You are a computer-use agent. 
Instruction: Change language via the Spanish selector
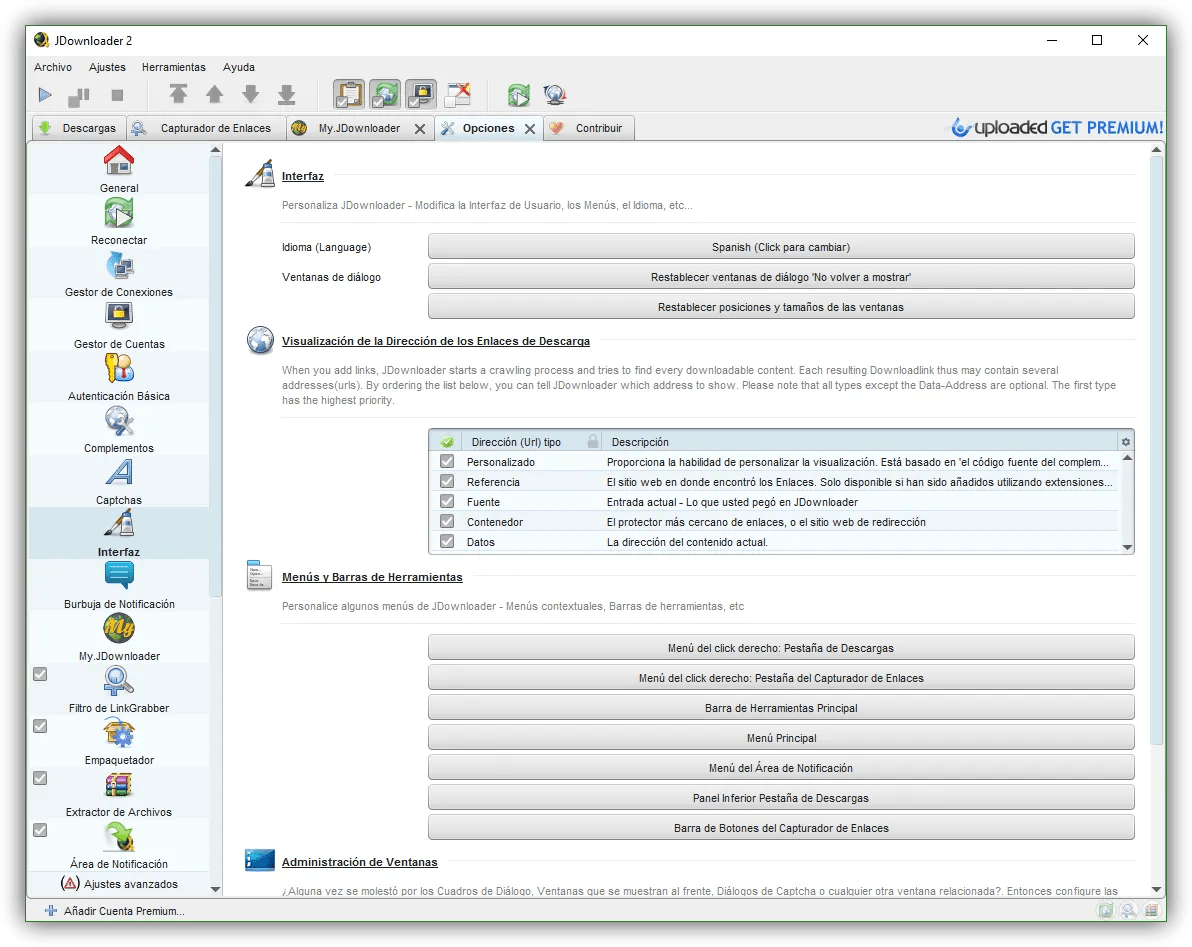click(780, 246)
